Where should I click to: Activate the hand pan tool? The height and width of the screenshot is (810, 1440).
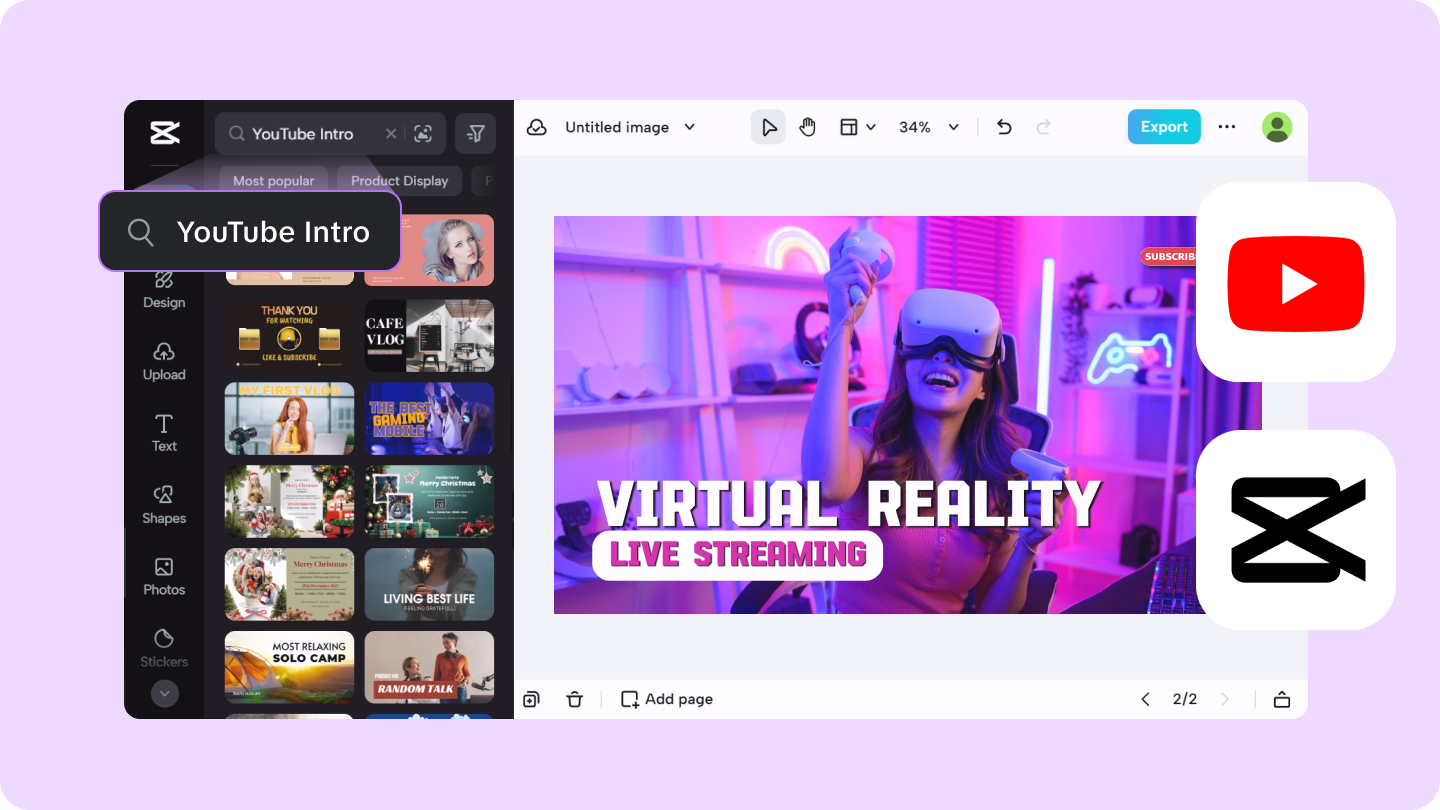click(x=807, y=127)
